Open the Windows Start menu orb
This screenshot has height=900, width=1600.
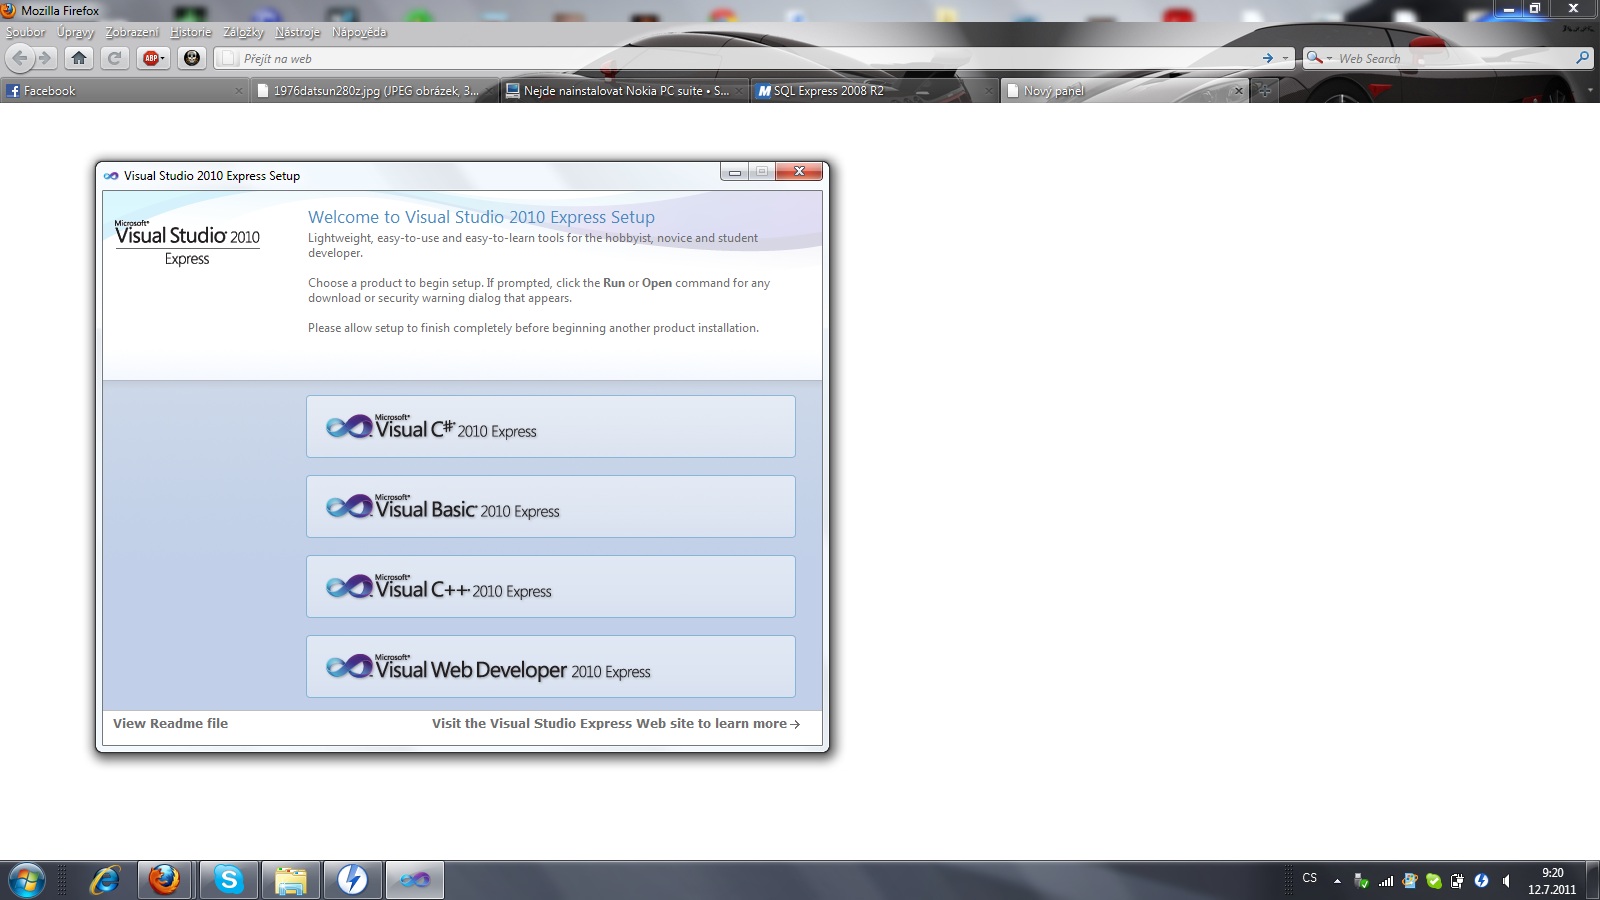pyautogui.click(x=27, y=881)
